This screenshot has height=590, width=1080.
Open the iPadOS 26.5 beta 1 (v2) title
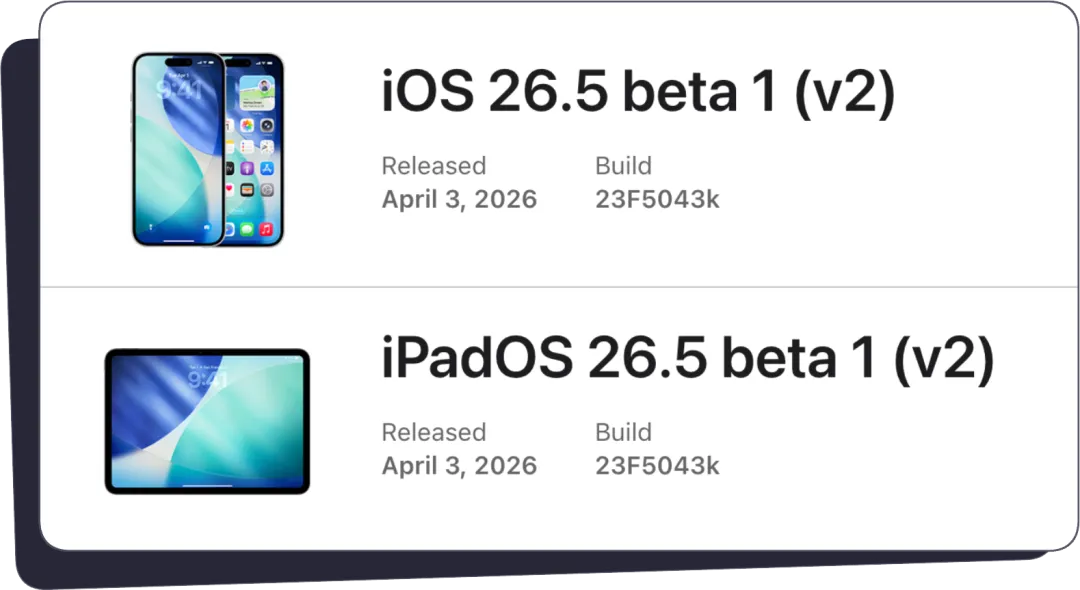[x=687, y=358]
